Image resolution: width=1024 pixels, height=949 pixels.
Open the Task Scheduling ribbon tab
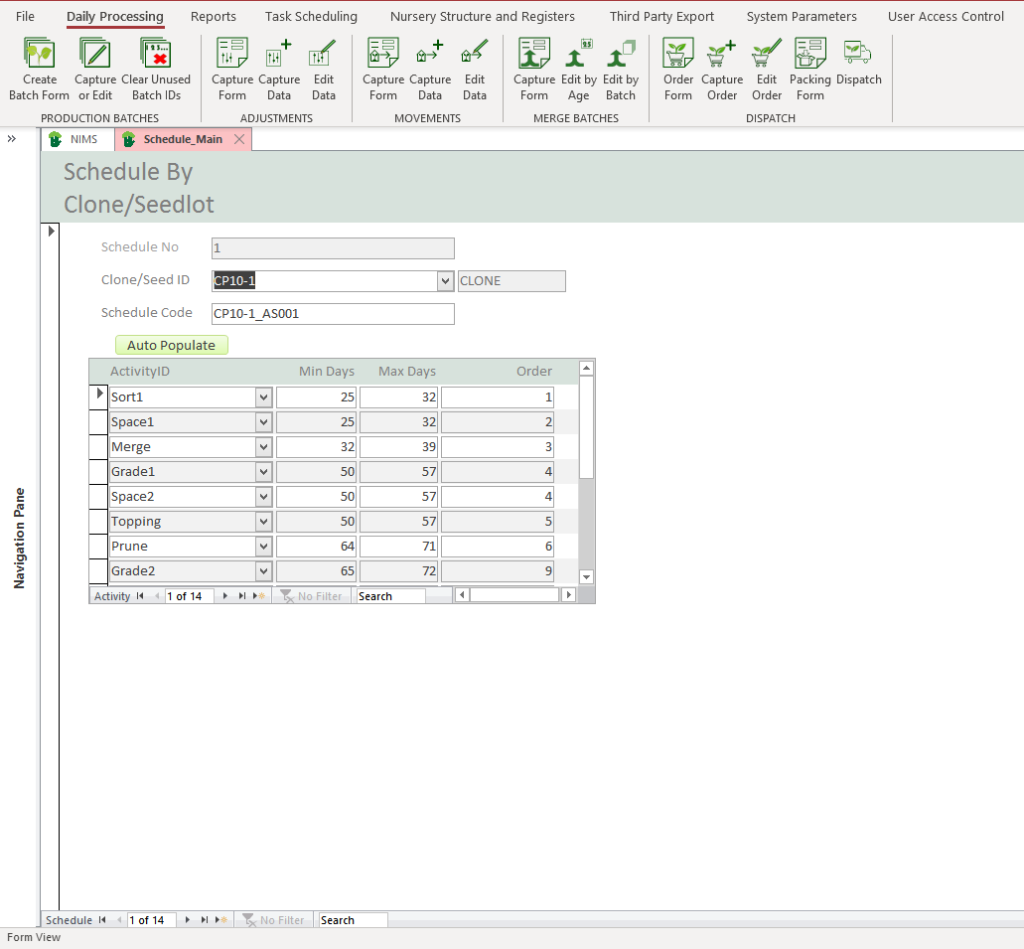pos(311,16)
